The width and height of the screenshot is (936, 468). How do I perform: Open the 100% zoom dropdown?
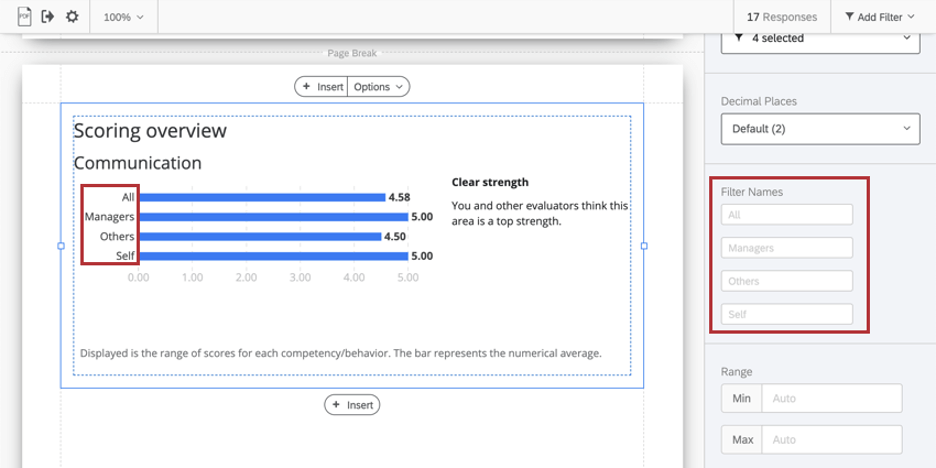[x=123, y=17]
